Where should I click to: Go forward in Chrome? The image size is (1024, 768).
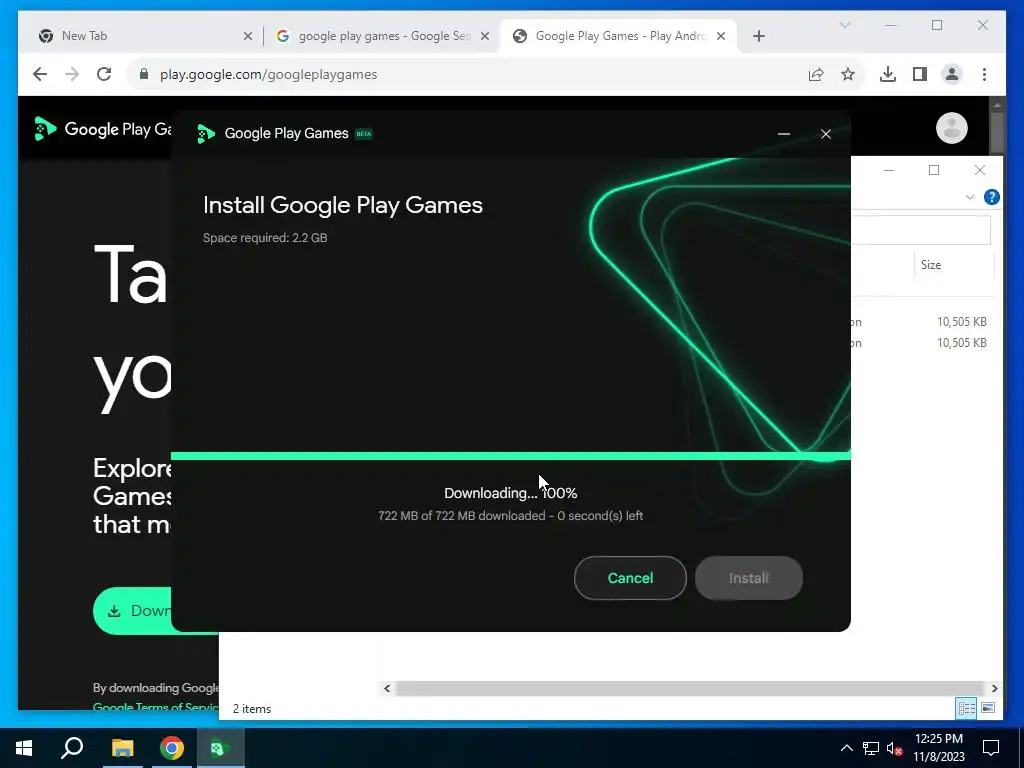coord(72,74)
